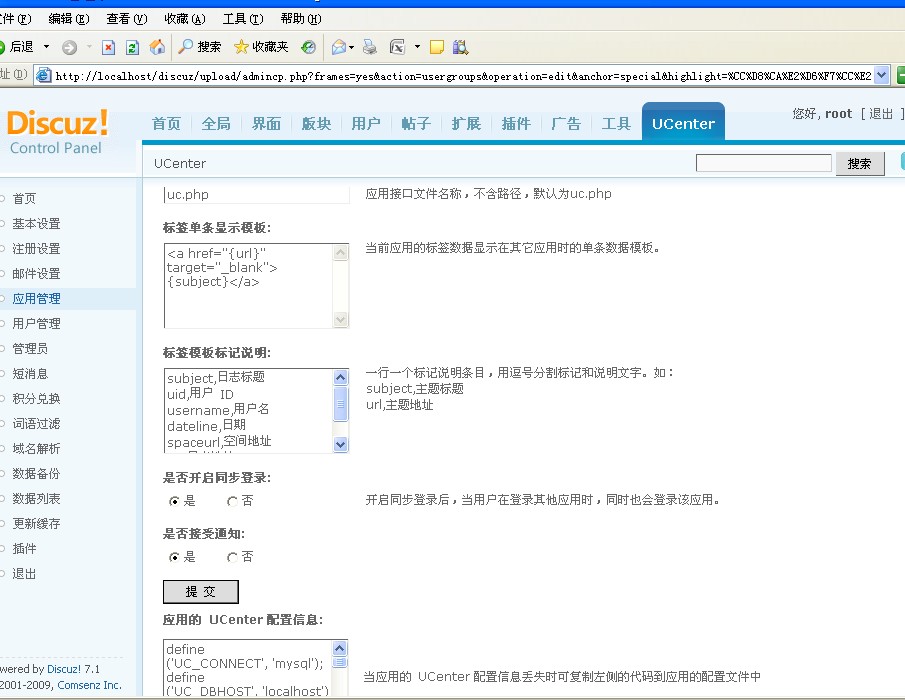Switch to the 首页 top navigation tab
Screen dimensions: 905x700
pyautogui.click(x=166, y=123)
